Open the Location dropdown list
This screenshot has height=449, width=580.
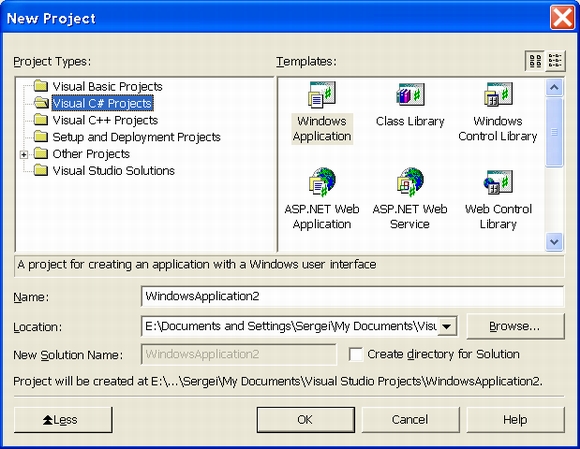coord(447,327)
